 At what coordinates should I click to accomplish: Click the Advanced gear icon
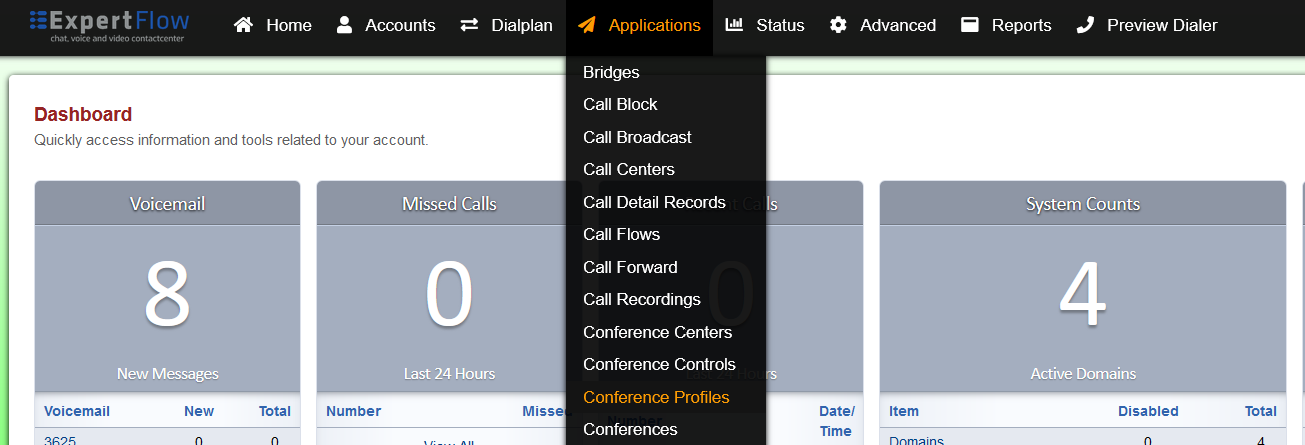838,25
